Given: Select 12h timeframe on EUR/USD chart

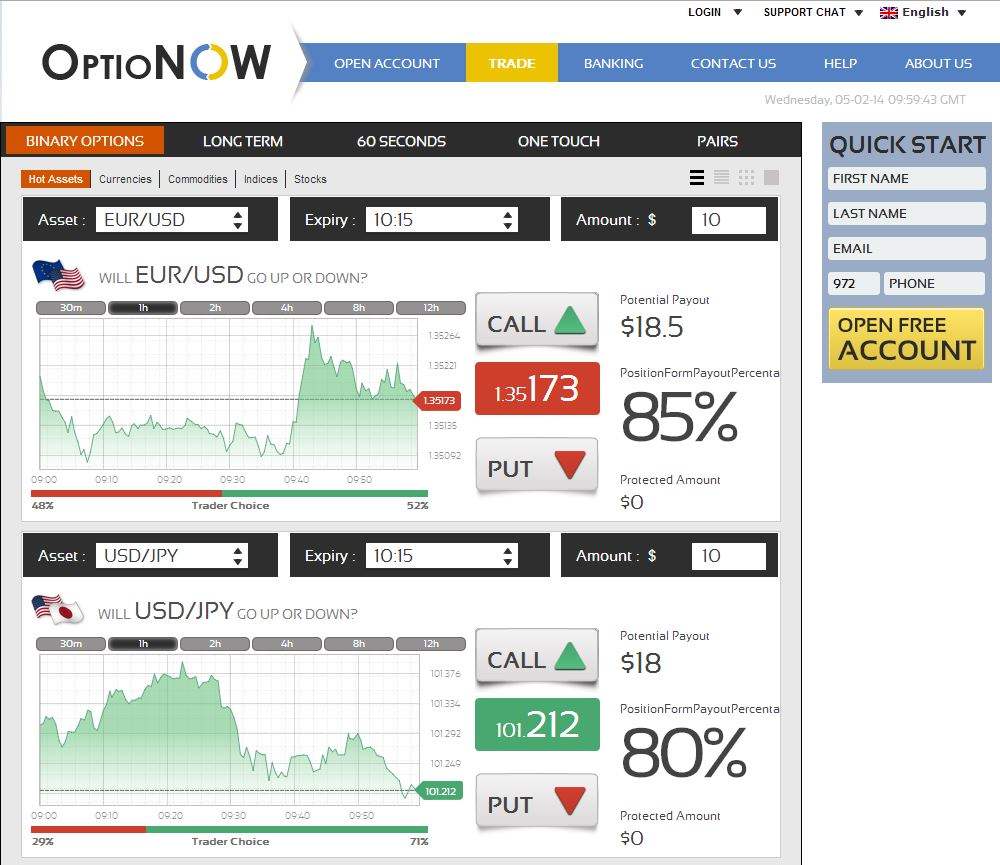Looking at the screenshot, I should pos(431,307).
